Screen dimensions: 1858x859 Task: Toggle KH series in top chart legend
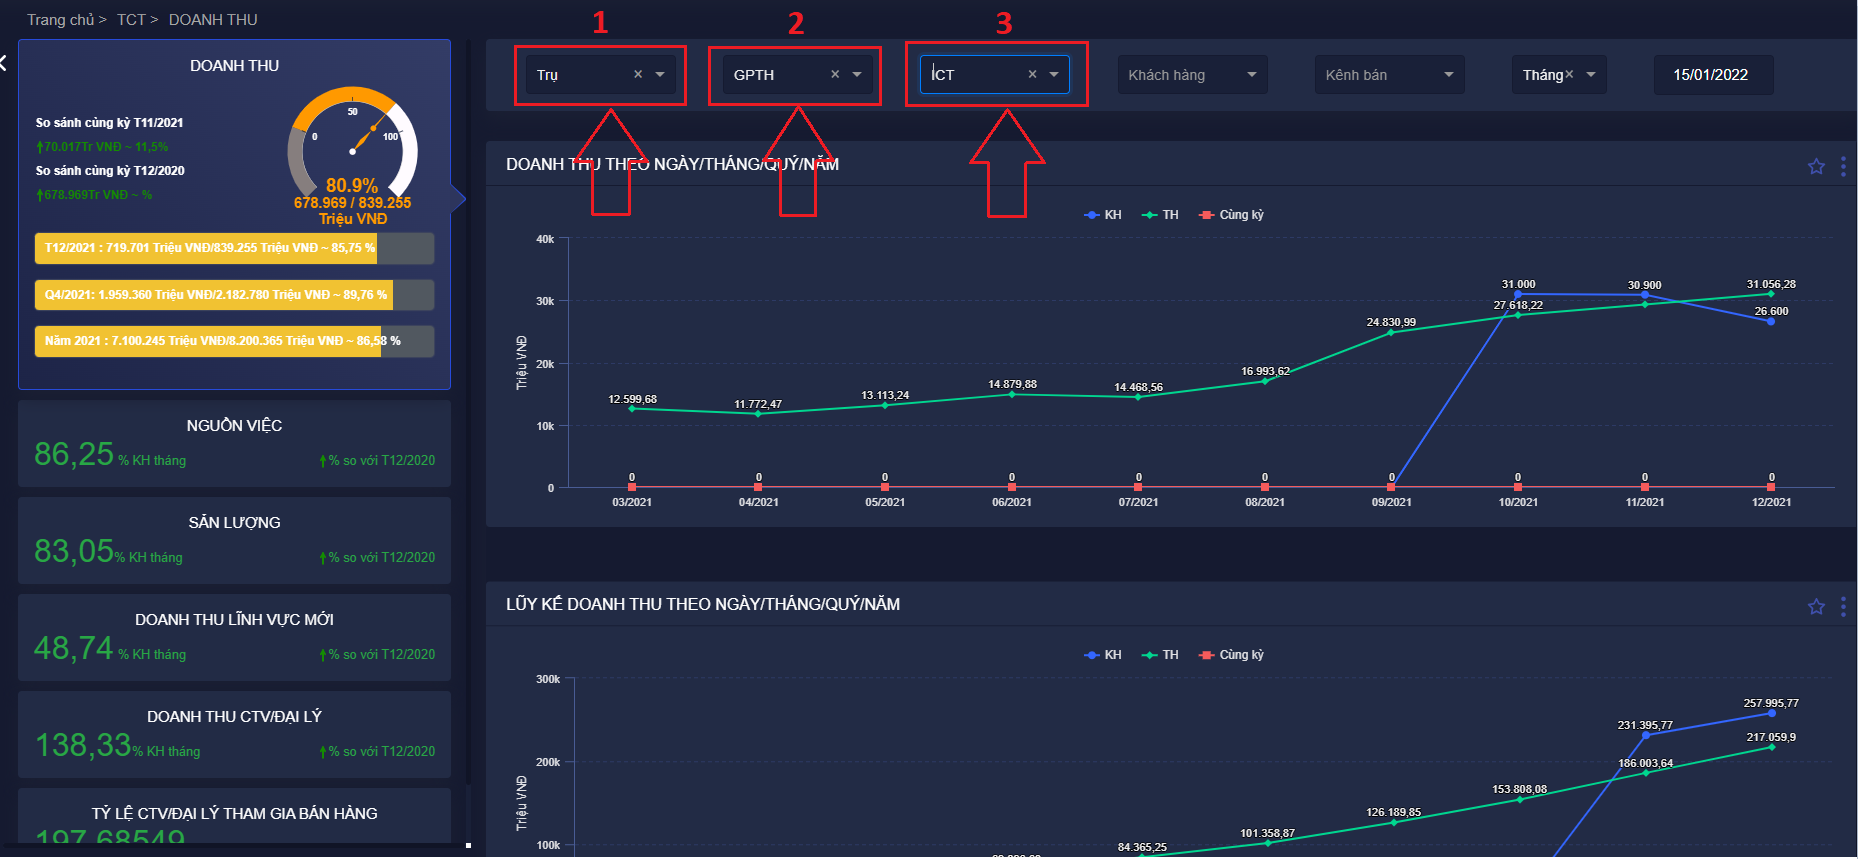[1103, 215]
